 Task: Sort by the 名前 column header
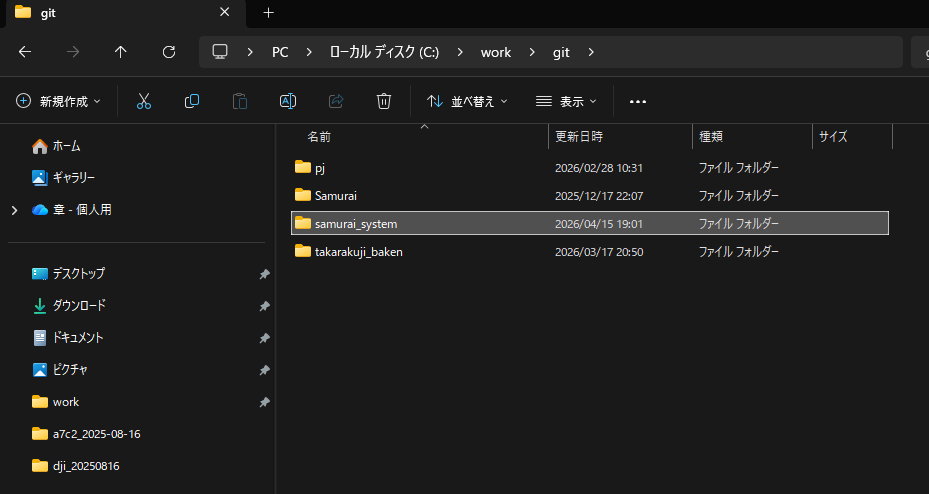click(319, 136)
